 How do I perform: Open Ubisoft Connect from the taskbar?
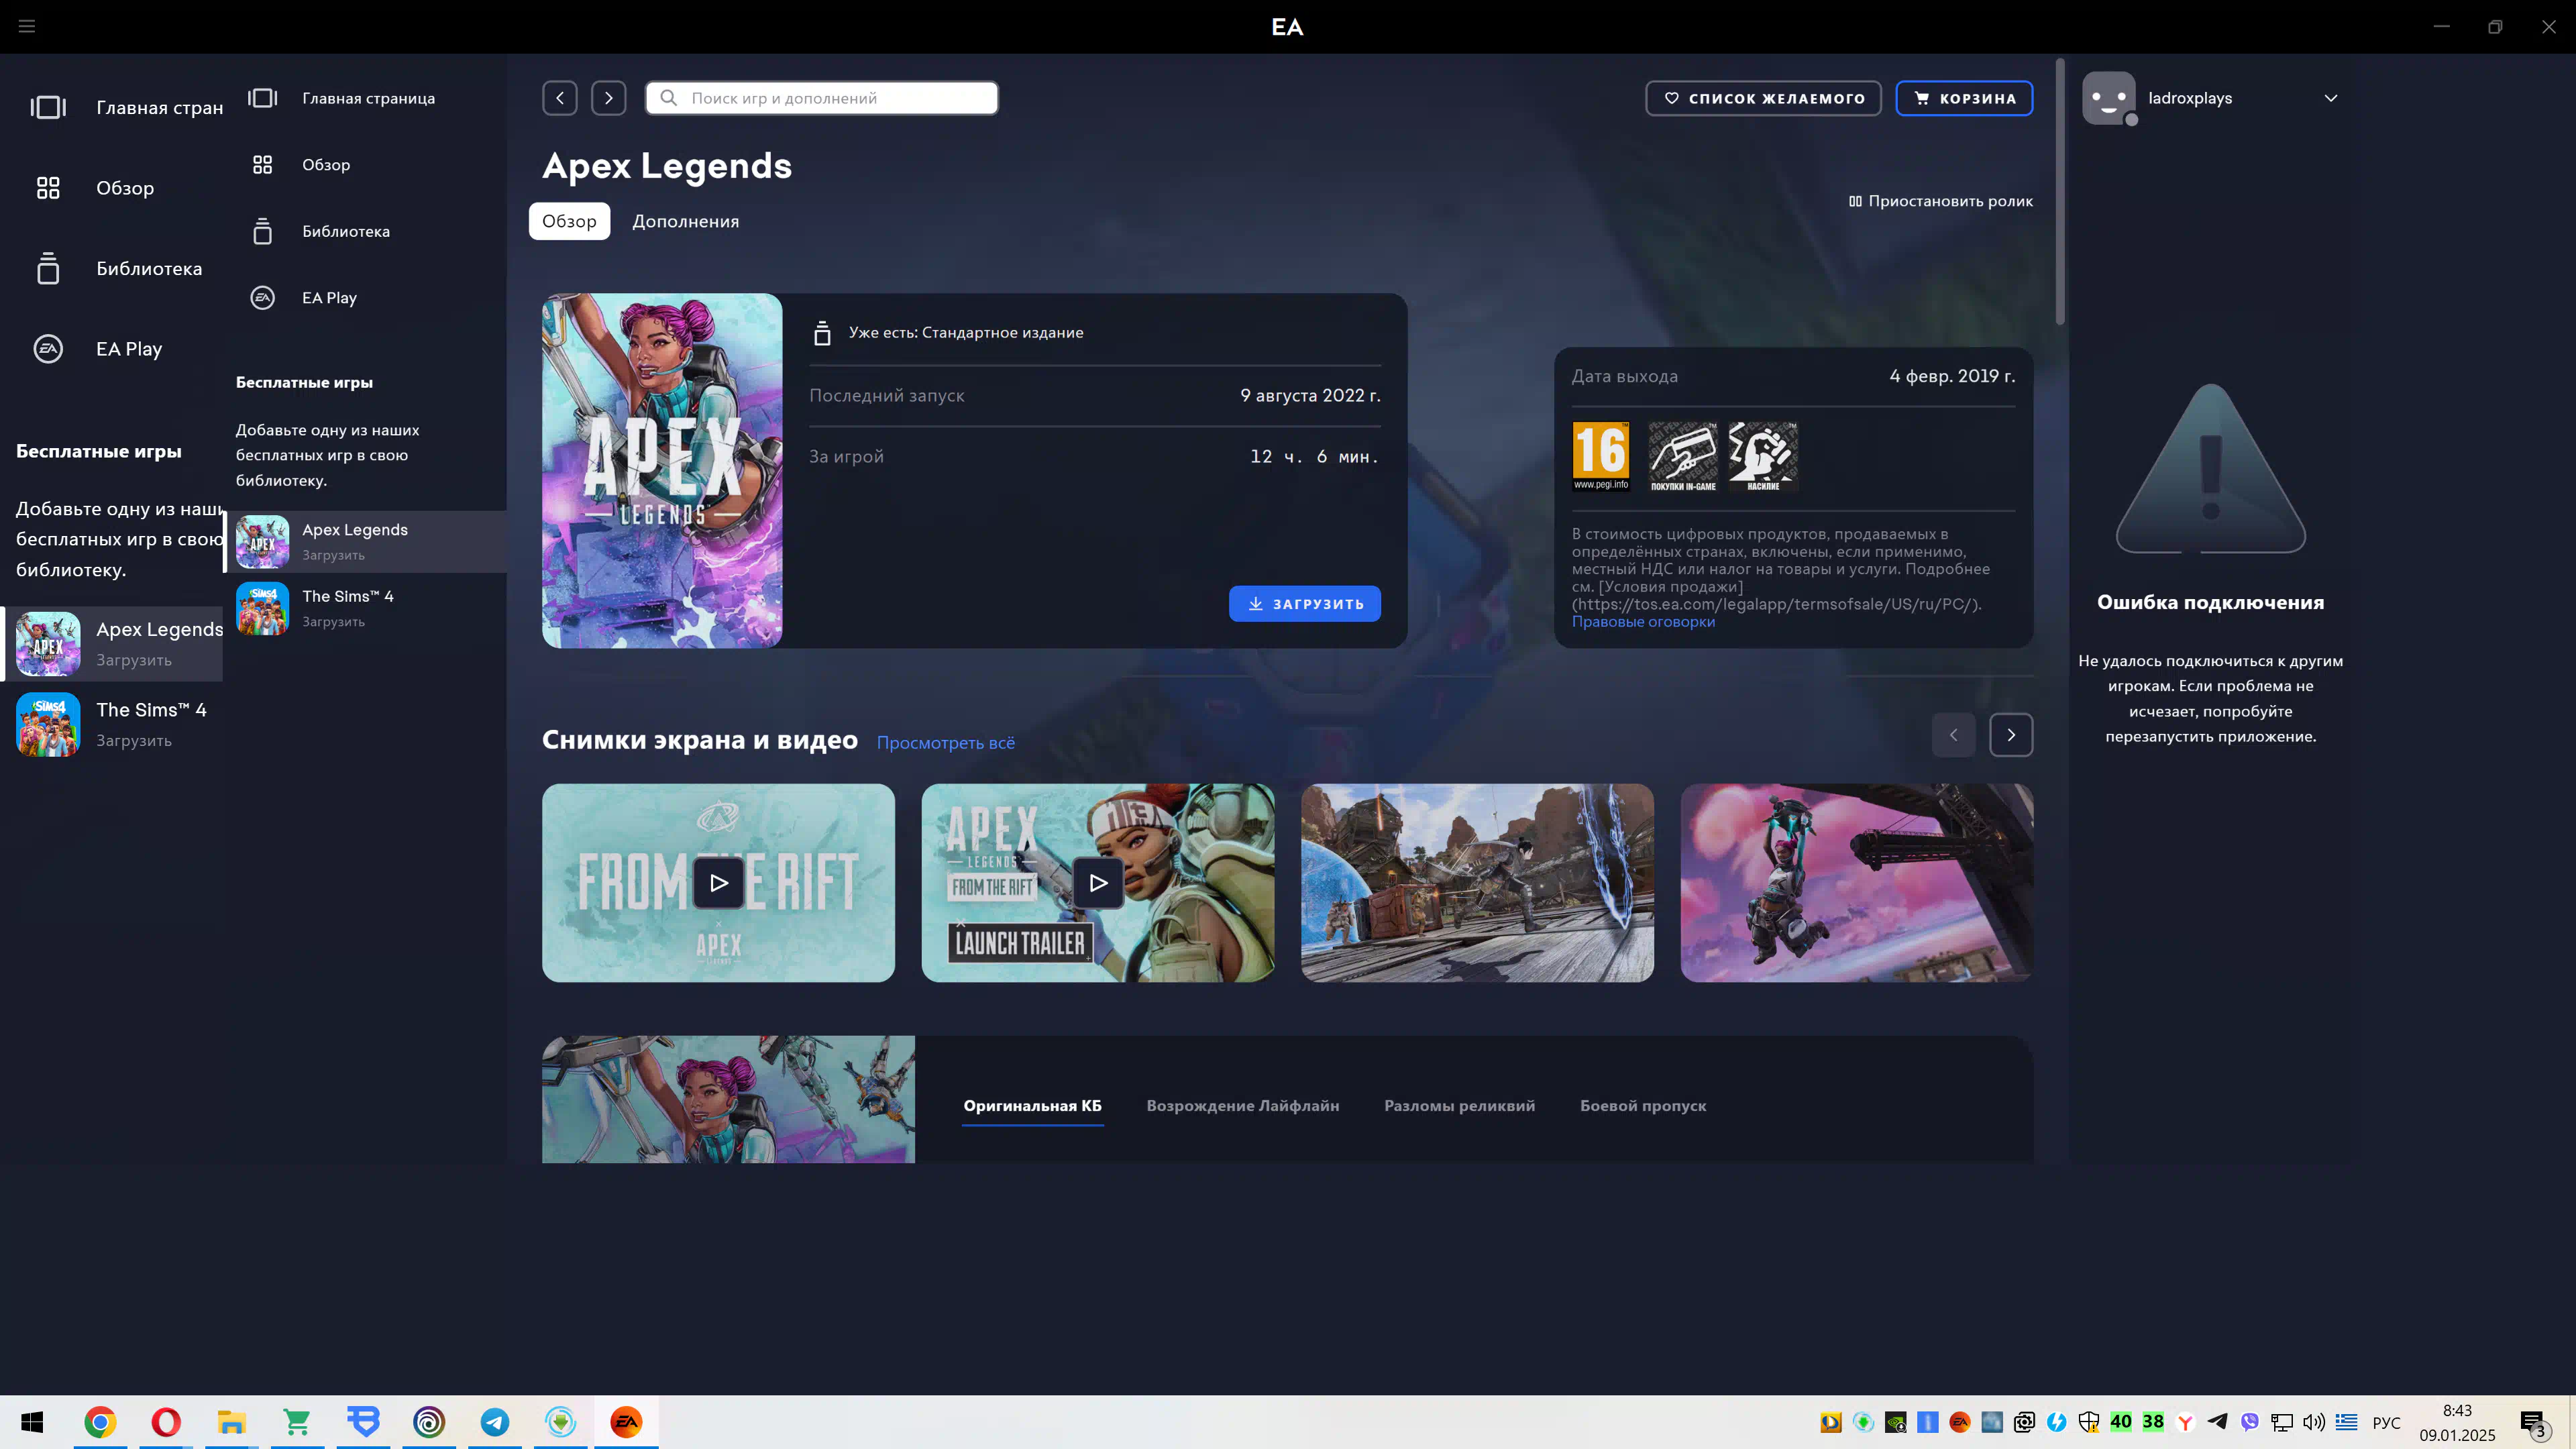click(x=429, y=1422)
